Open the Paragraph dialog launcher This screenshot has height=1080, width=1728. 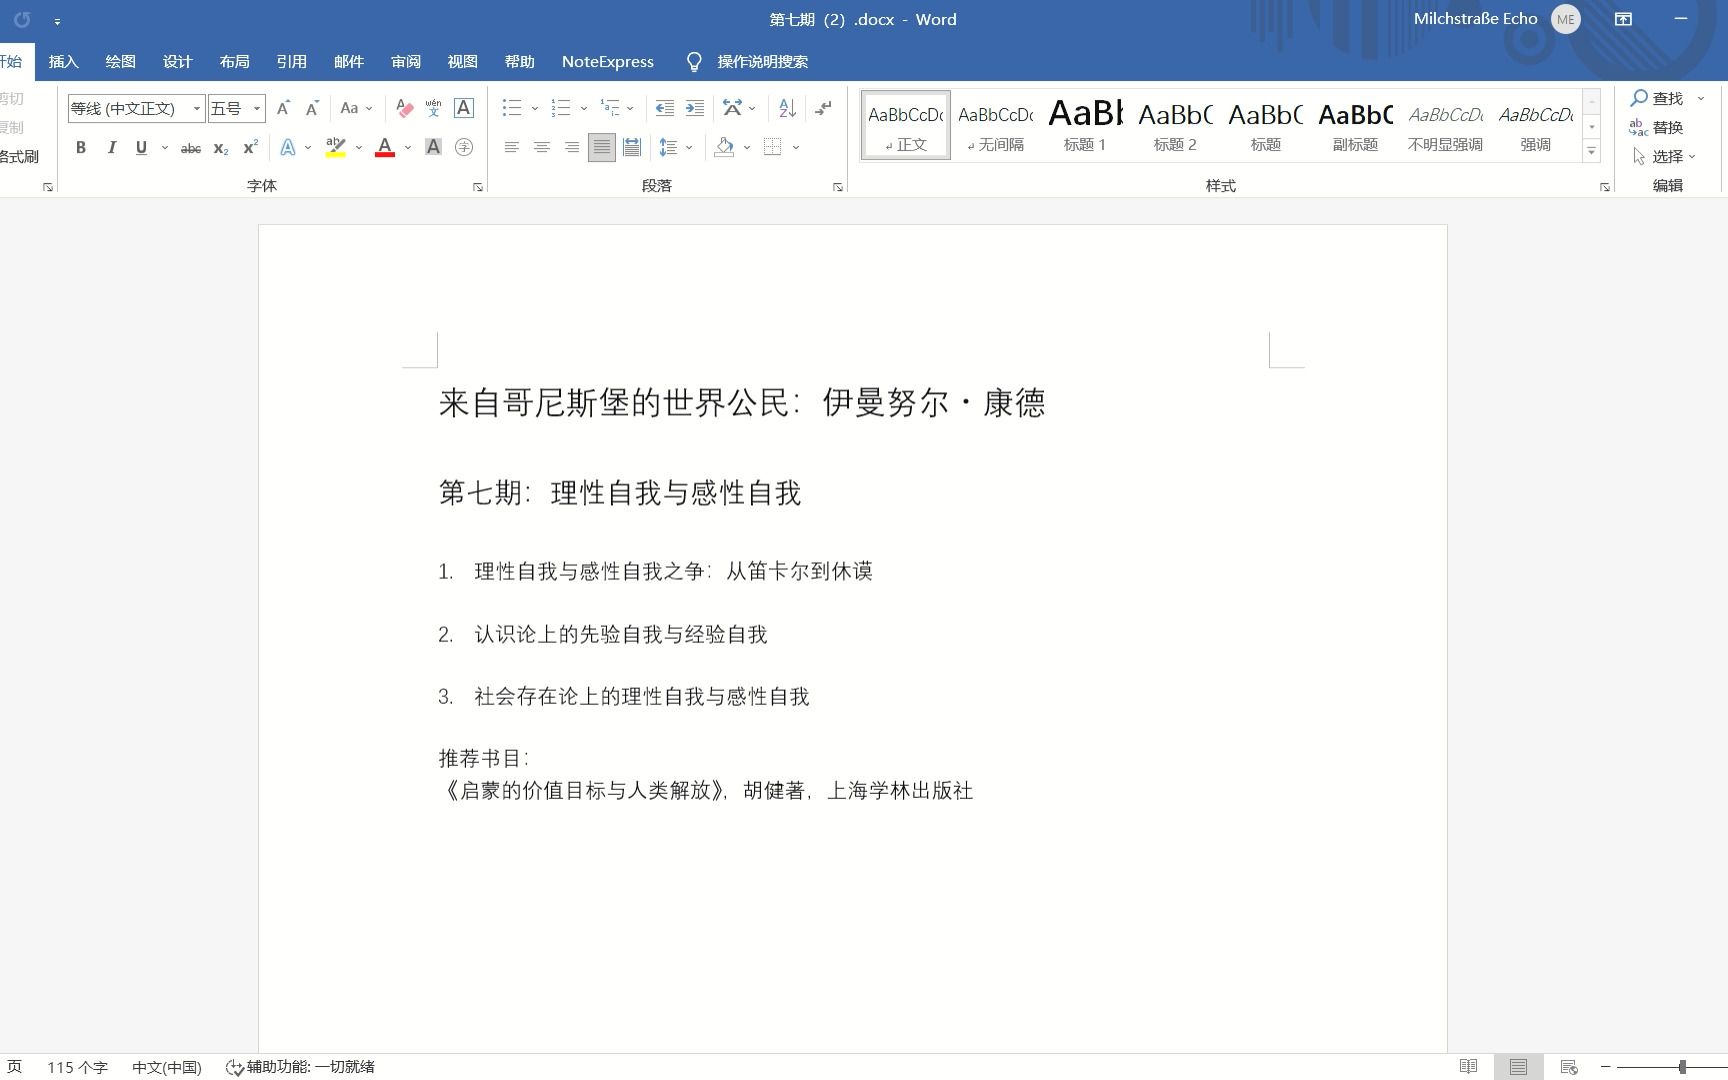[837, 187]
